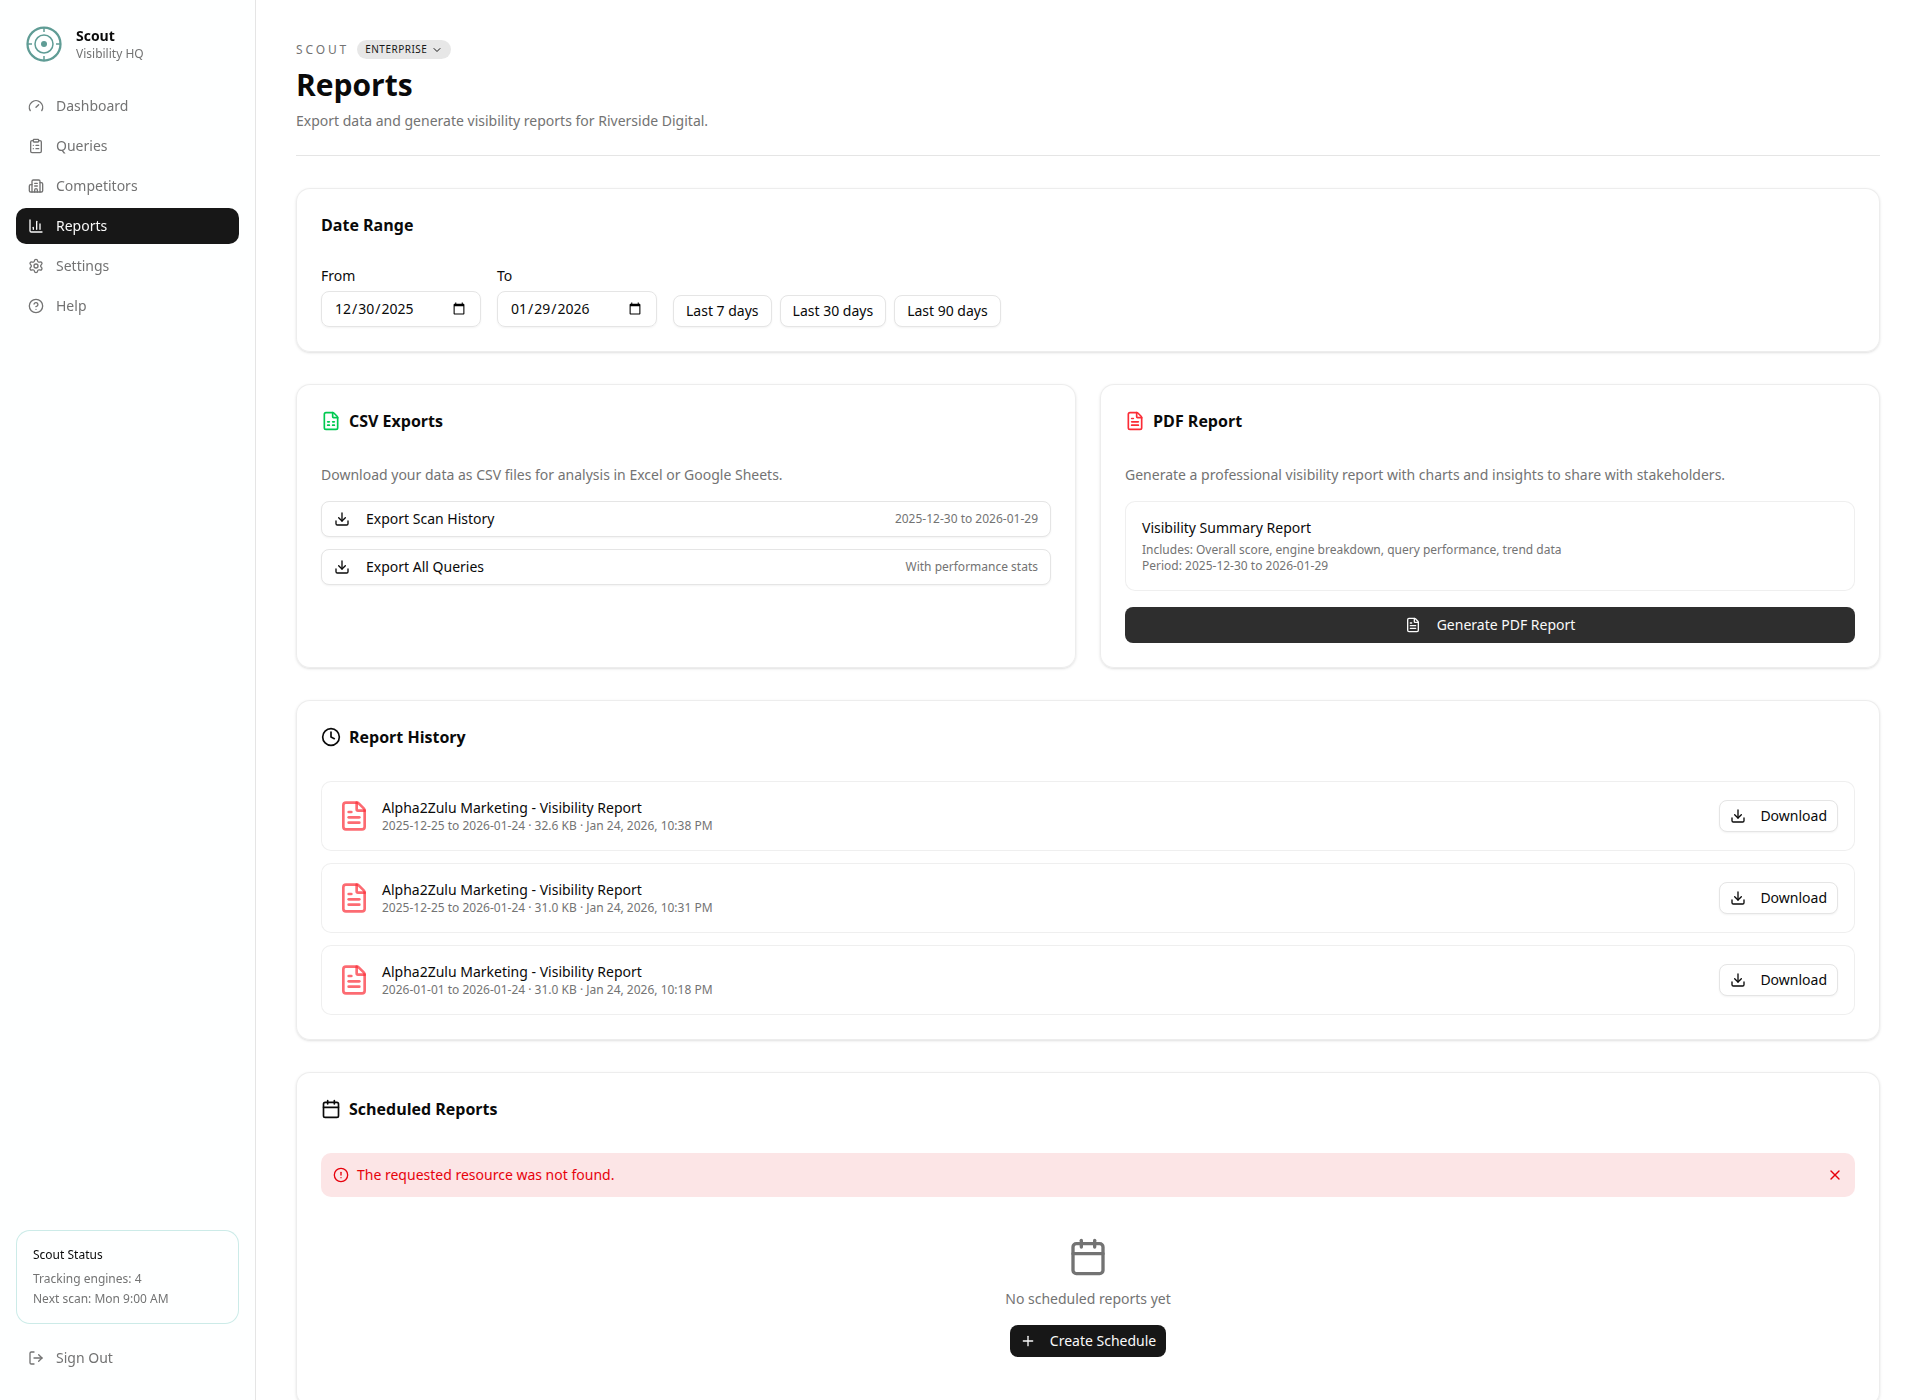Dismiss the resource not found error
1920x1400 pixels.
coord(1835,1174)
